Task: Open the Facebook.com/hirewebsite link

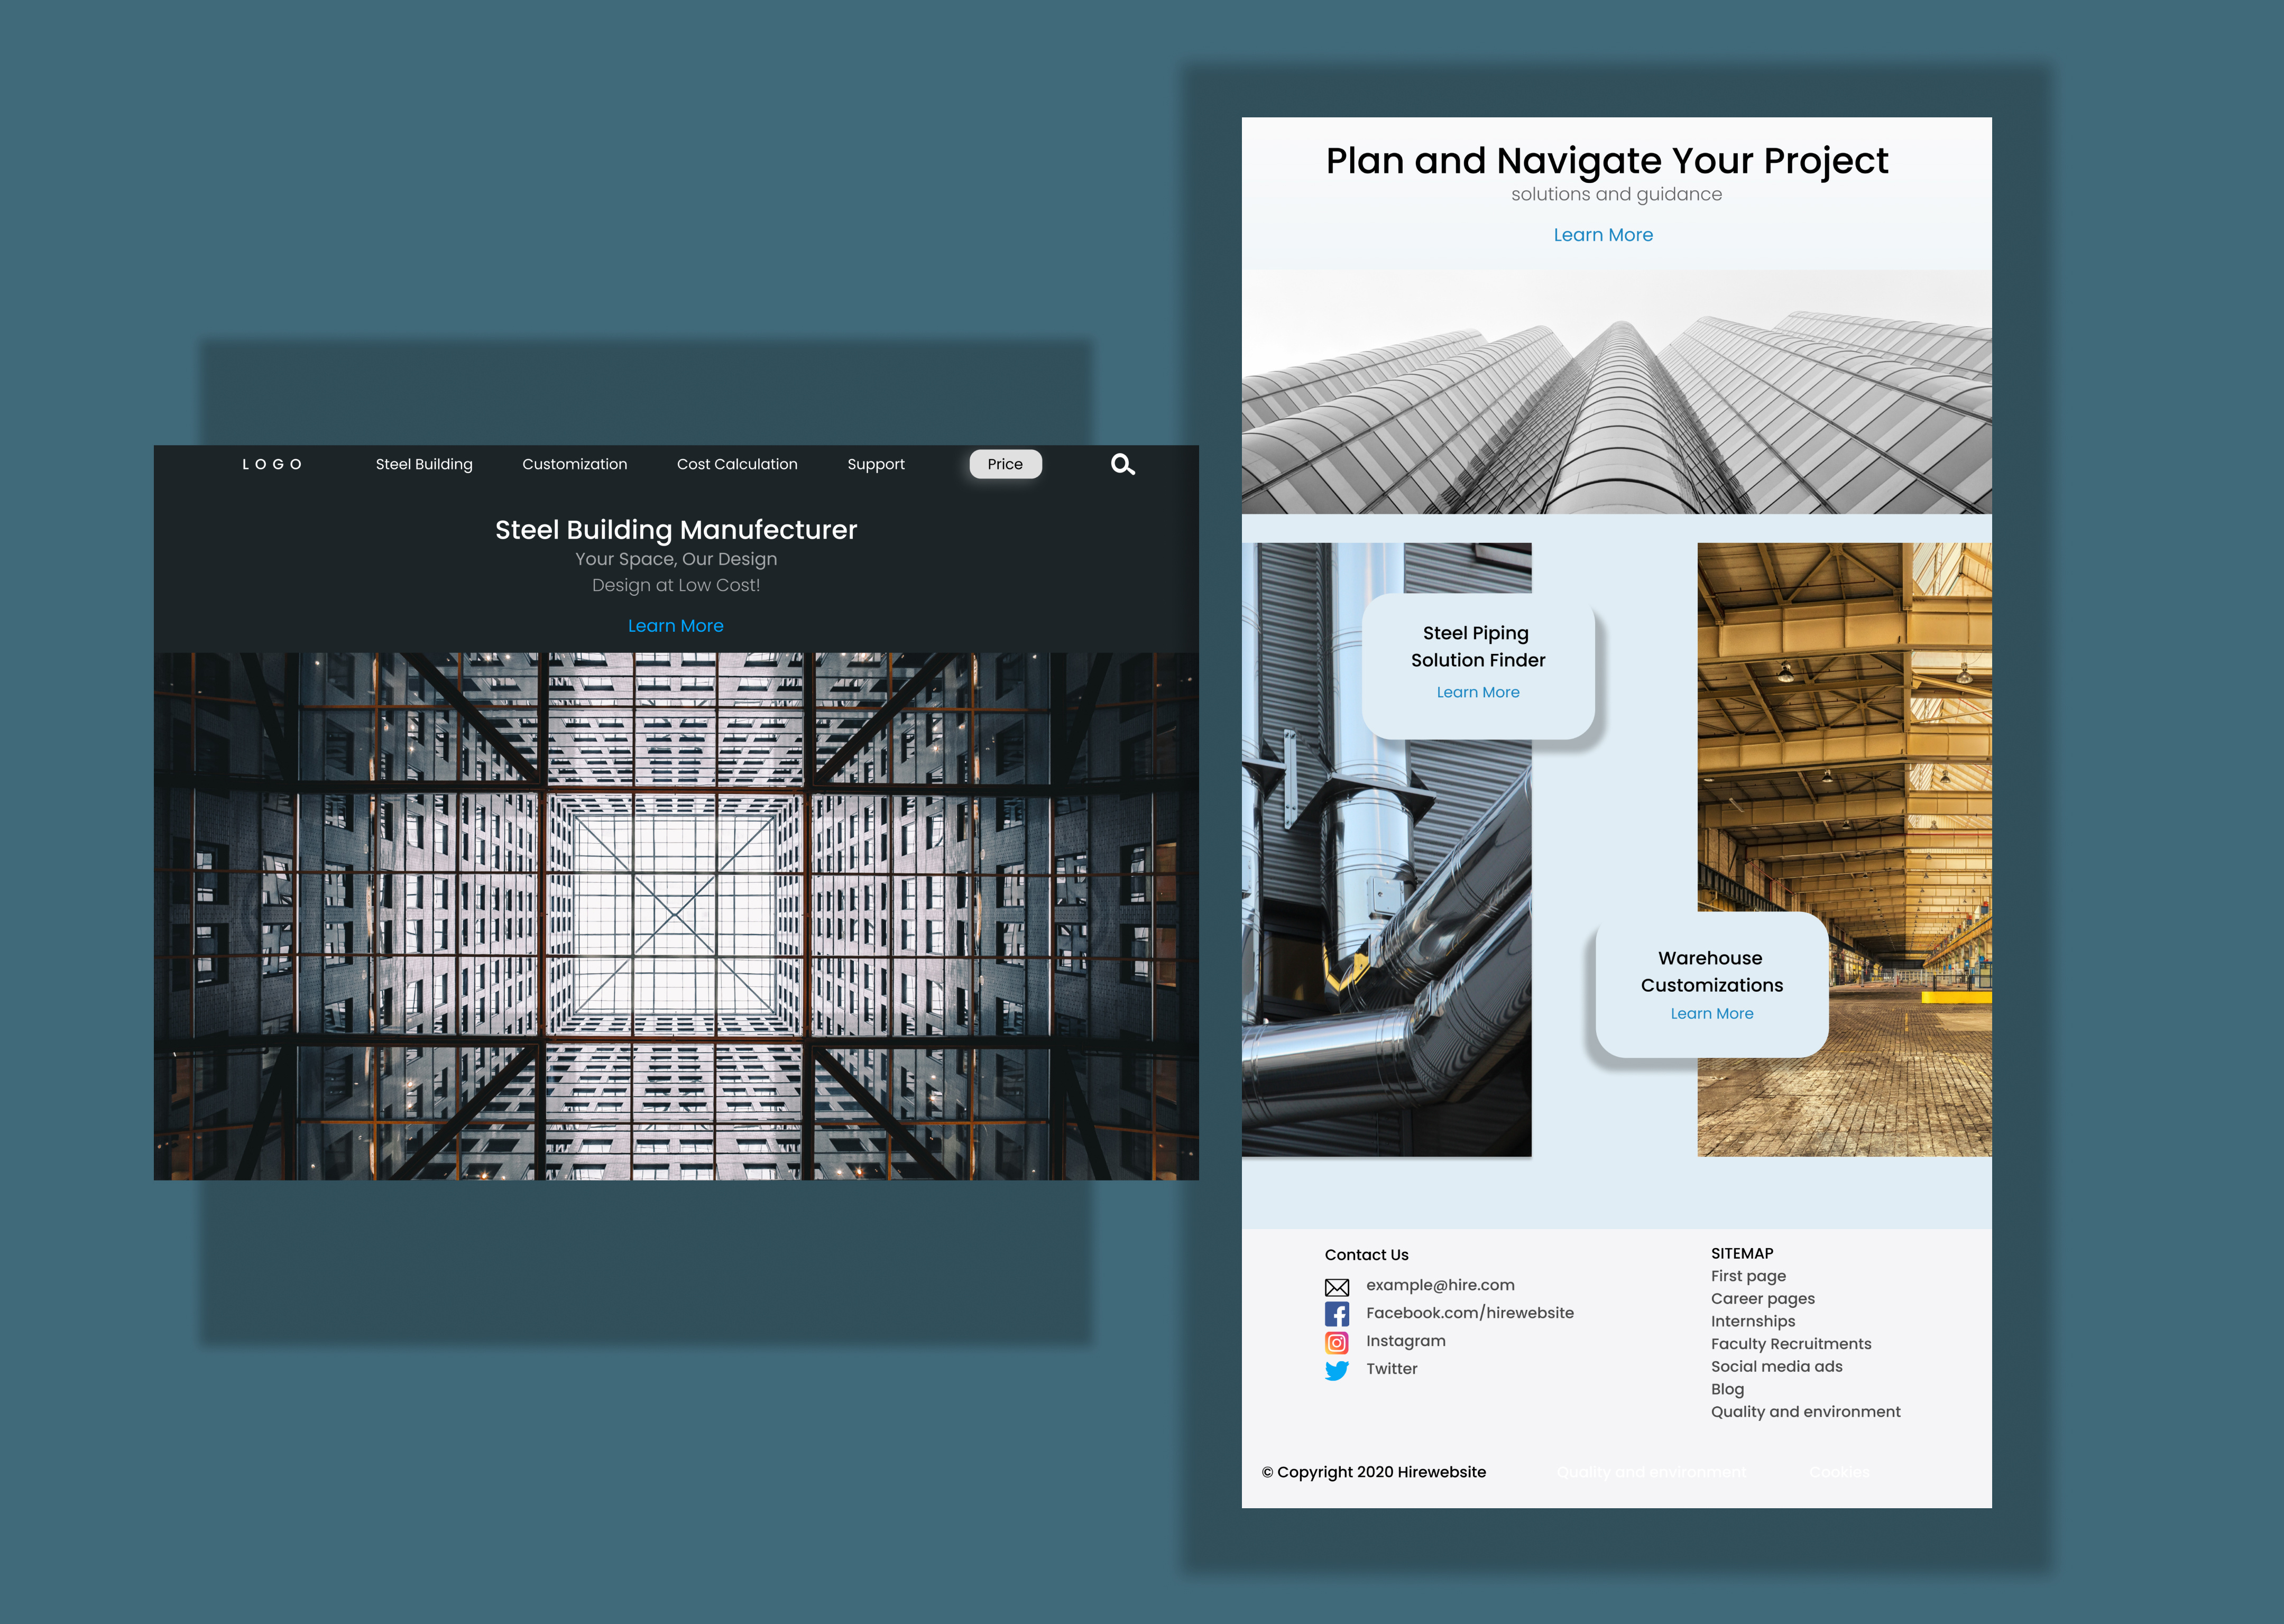Action: click(1470, 1313)
